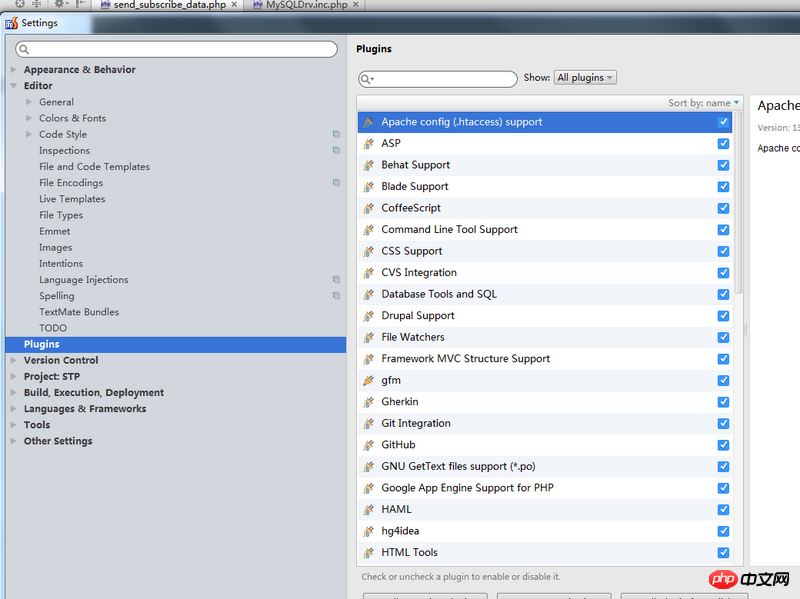Close the MySQLDrv.inc.php tab
Image resolution: width=800 pixels, height=599 pixels.
pos(356,5)
